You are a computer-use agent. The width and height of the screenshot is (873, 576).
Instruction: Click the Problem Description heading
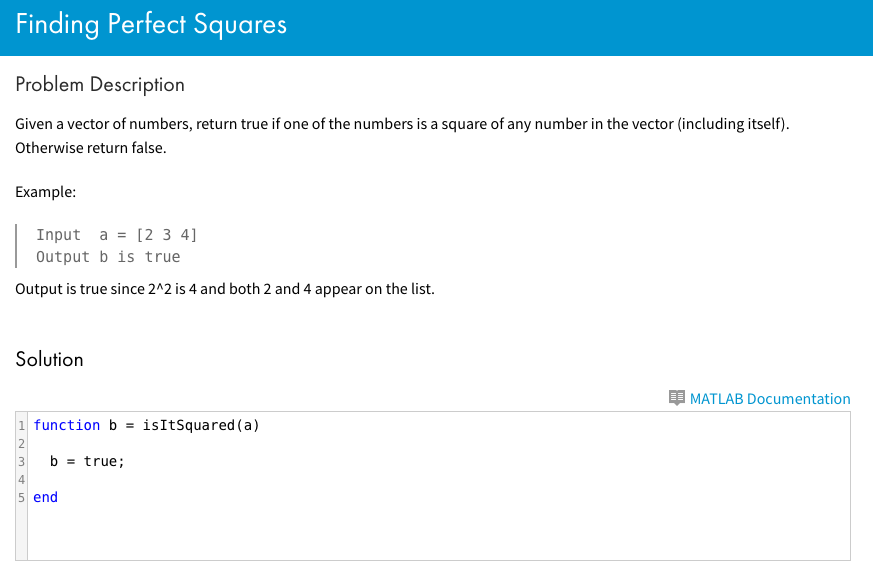coord(99,85)
